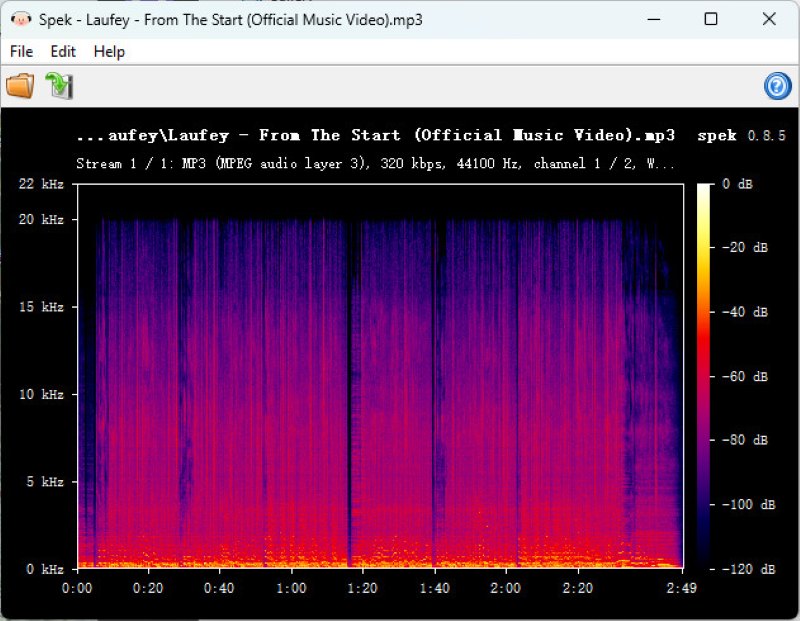Open the Help menu
800x621 pixels.
pyautogui.click(x=109, y=52)
